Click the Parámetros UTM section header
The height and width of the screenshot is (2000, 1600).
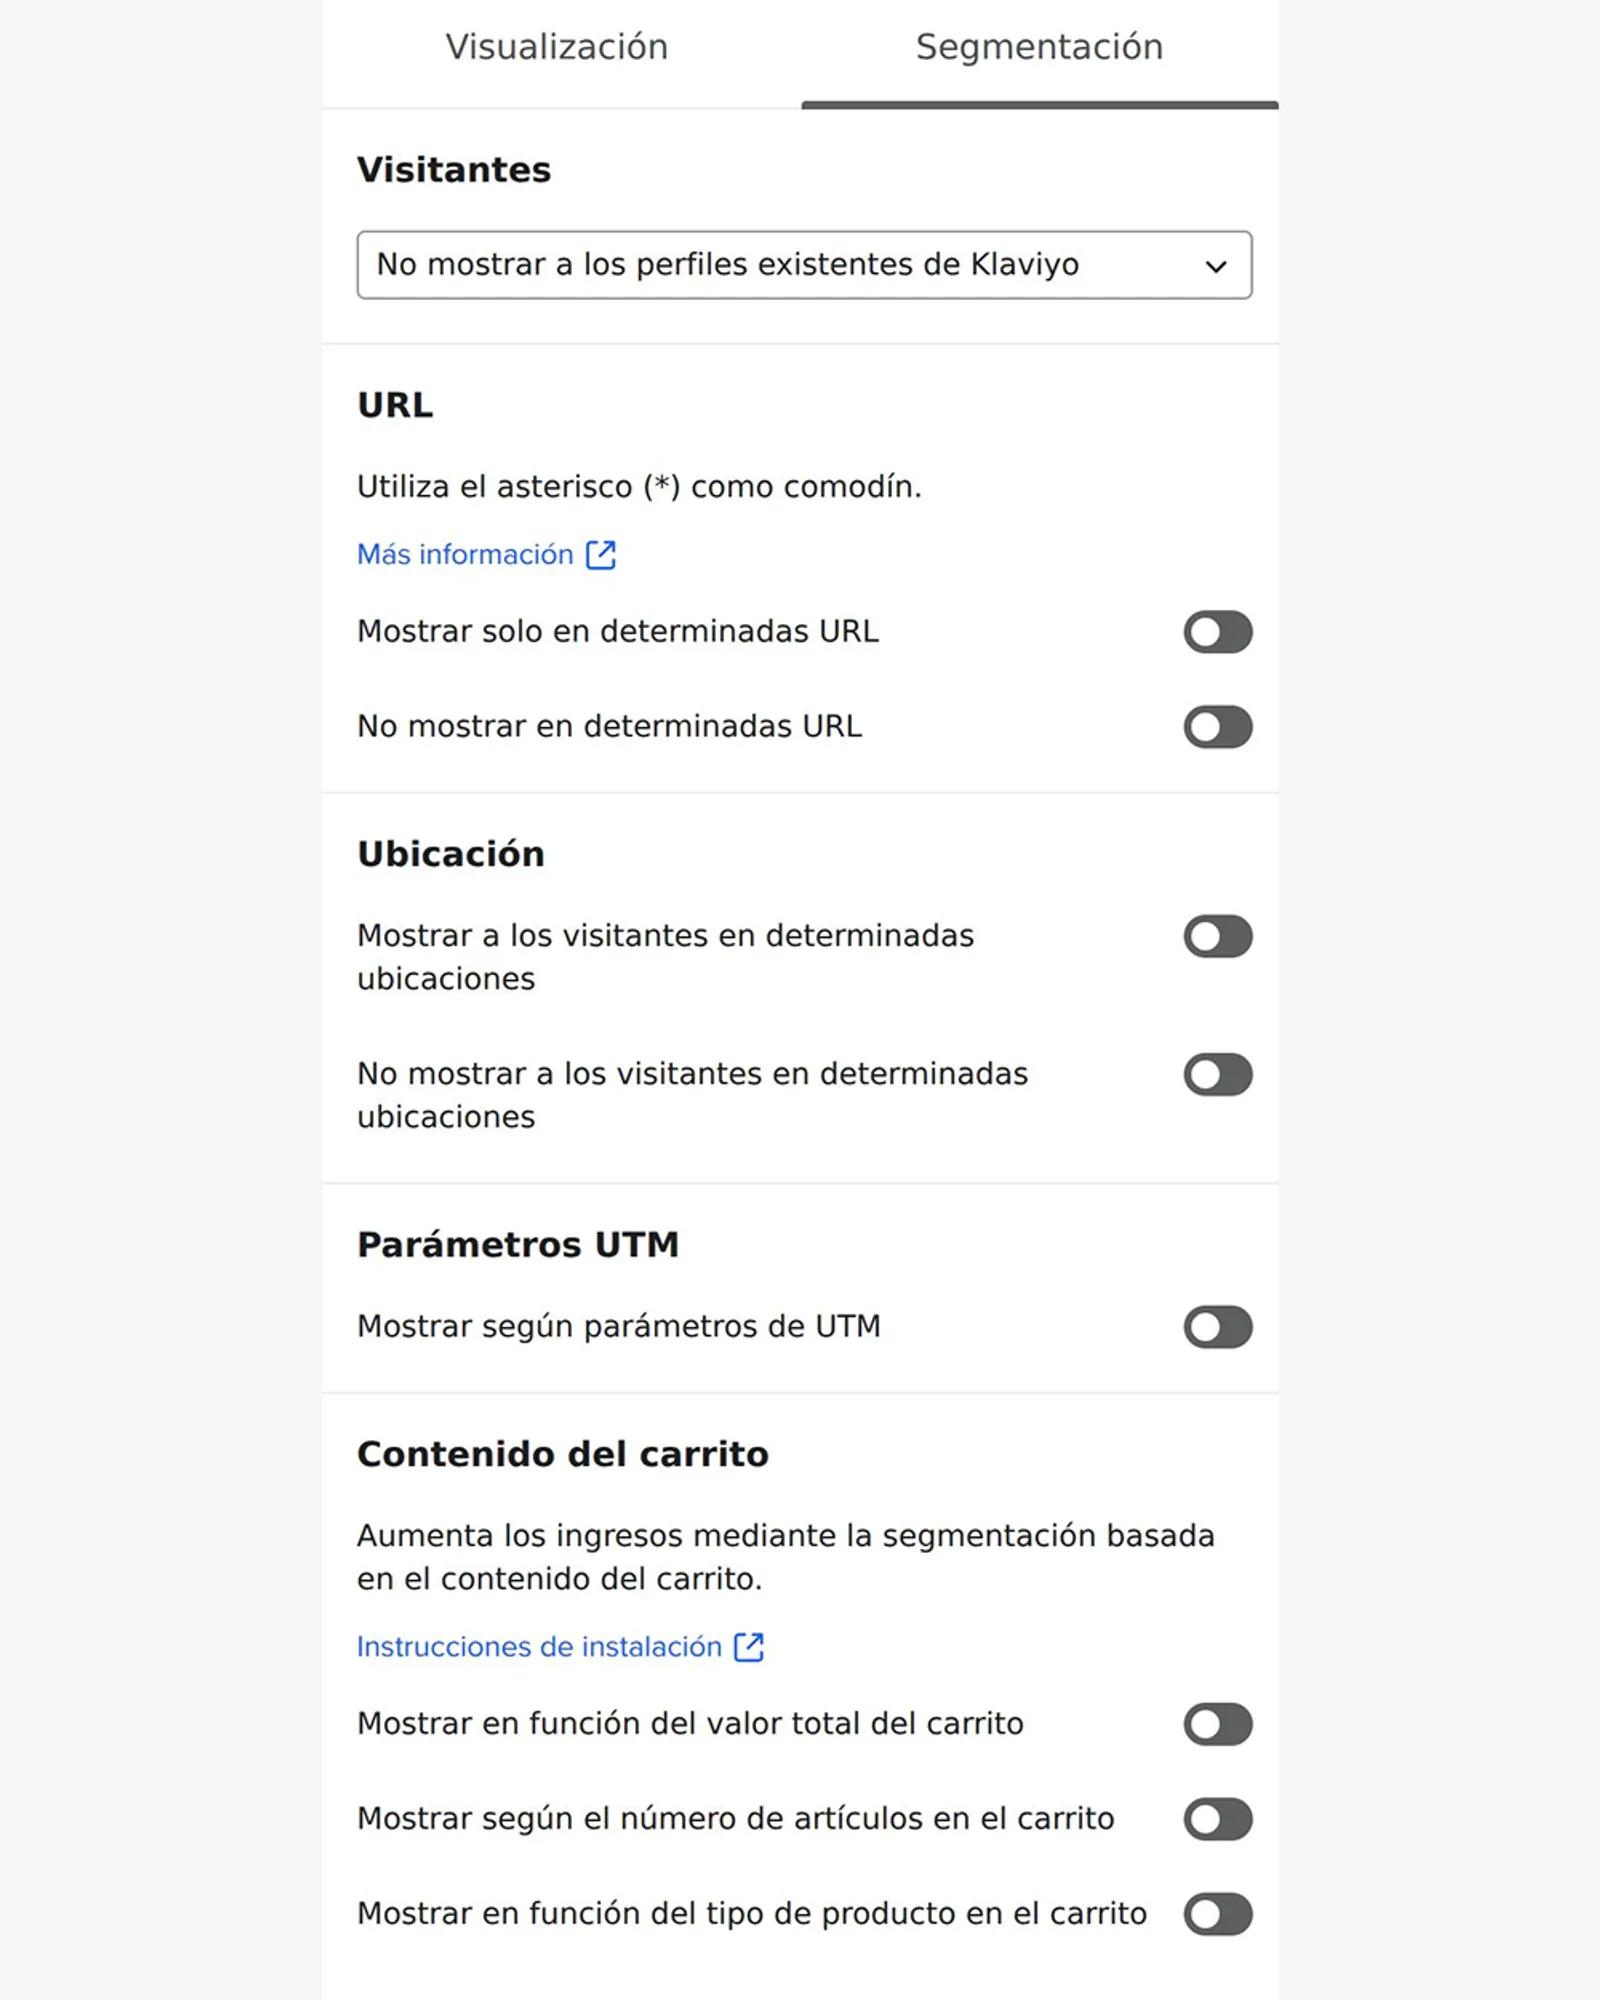[x=518, y=1243]
